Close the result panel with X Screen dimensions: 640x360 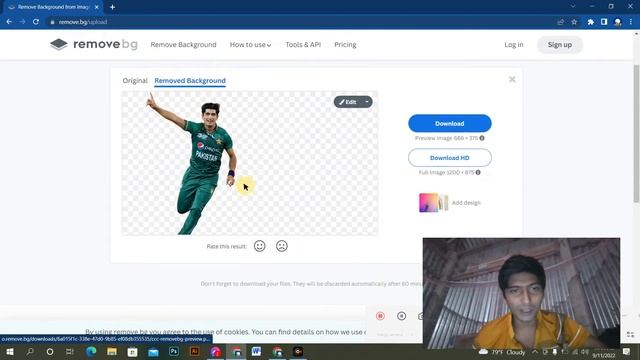(512, 79)
